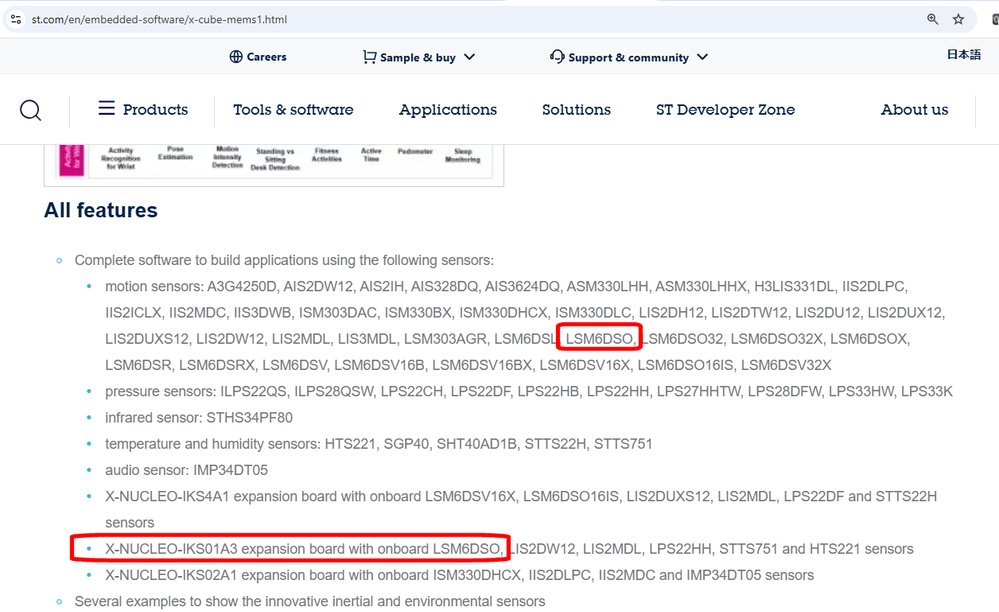Click the zoom magnifier icon in address bar
This screenshot has width=999, height=612.
pyautogui.click(x=932, y=19)
